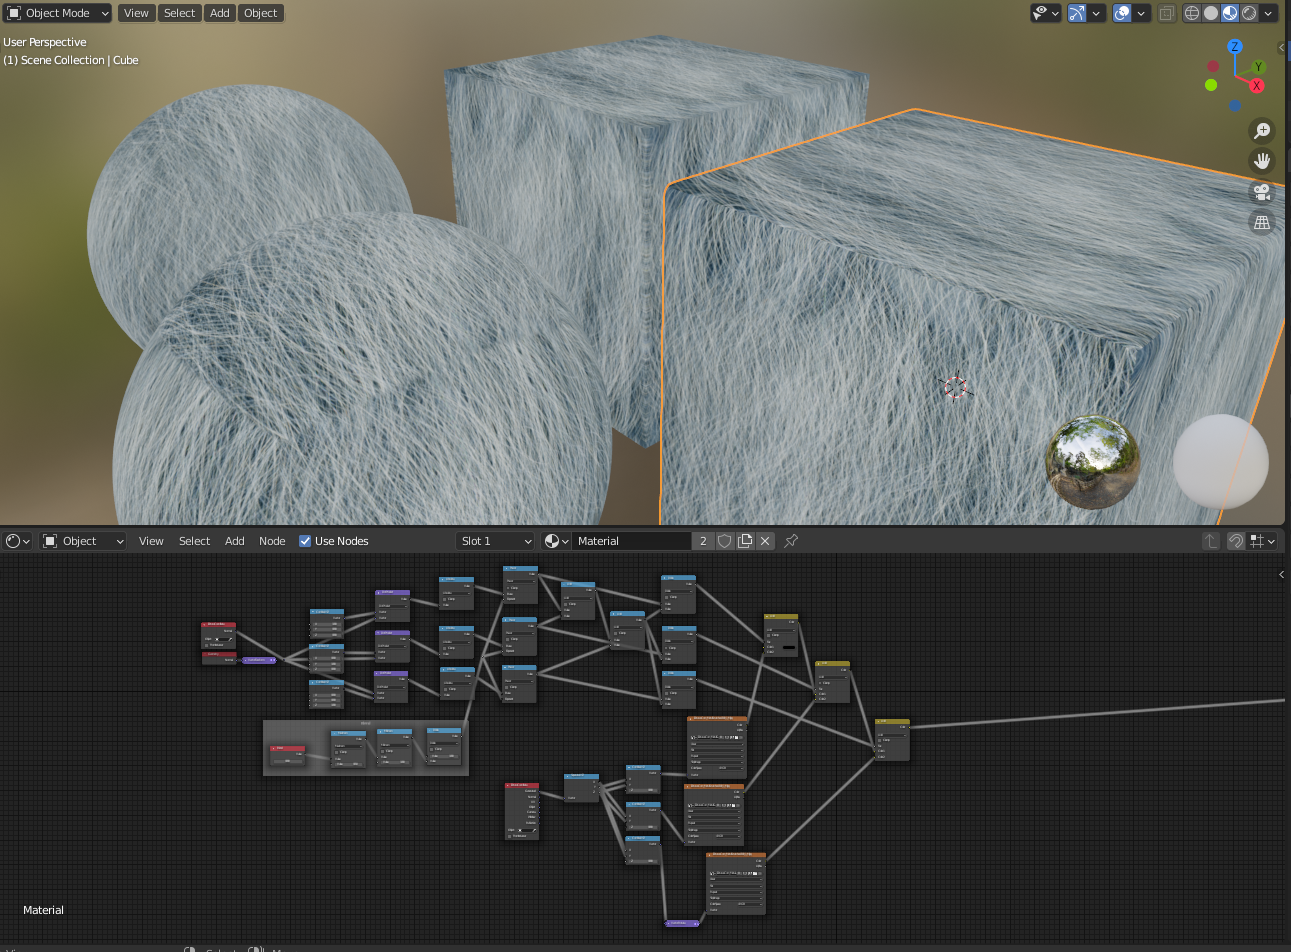This screenshot has height=952, width=1291.
Task: Switch viewport to rendered shading
Action: pyautogui.click(x=1249, y=13)
